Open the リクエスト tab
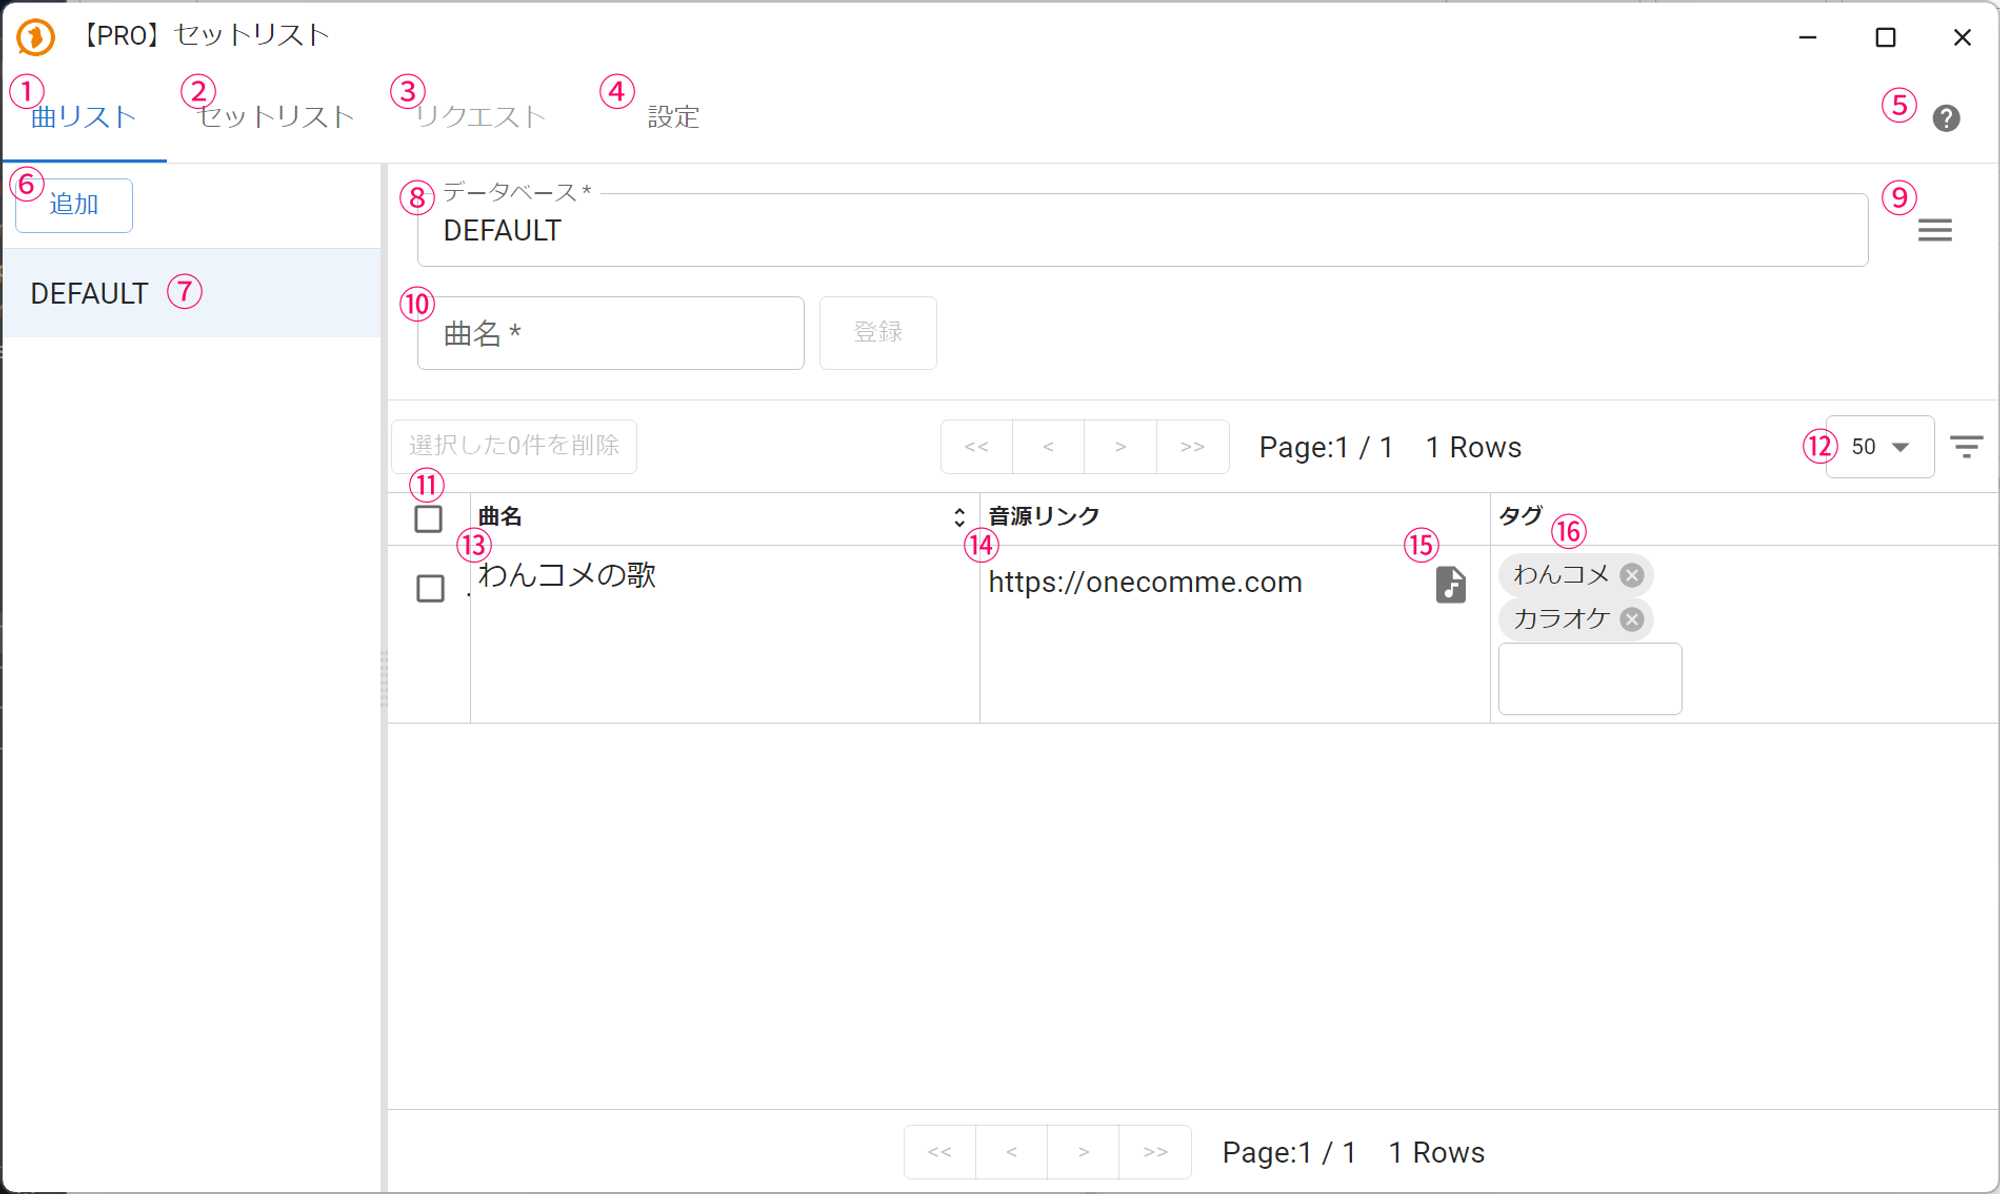 click(481, 117)
